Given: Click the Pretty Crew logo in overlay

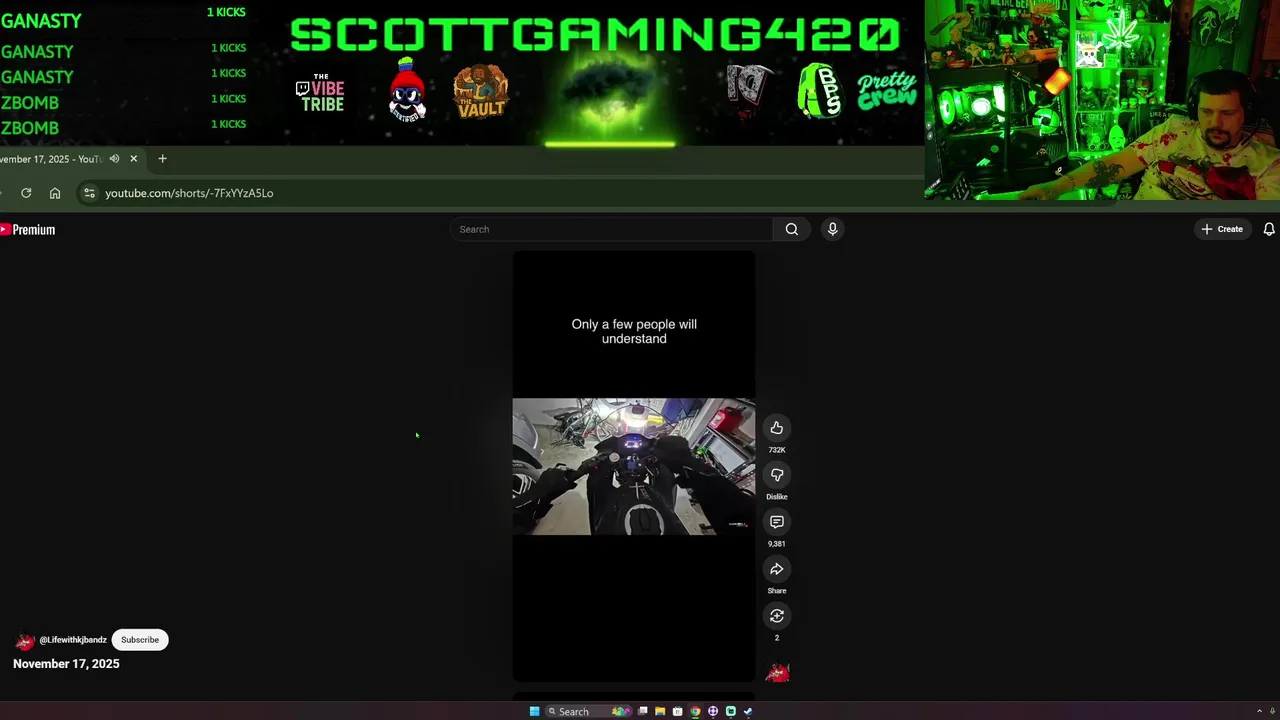Looking at the screenshot, I should tap(887, 90).
